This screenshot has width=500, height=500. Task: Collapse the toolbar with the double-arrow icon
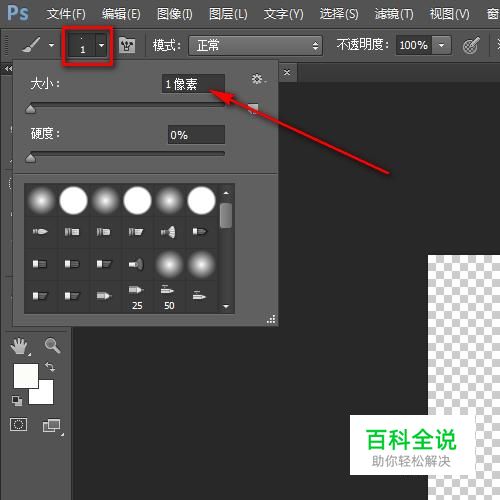8,69
